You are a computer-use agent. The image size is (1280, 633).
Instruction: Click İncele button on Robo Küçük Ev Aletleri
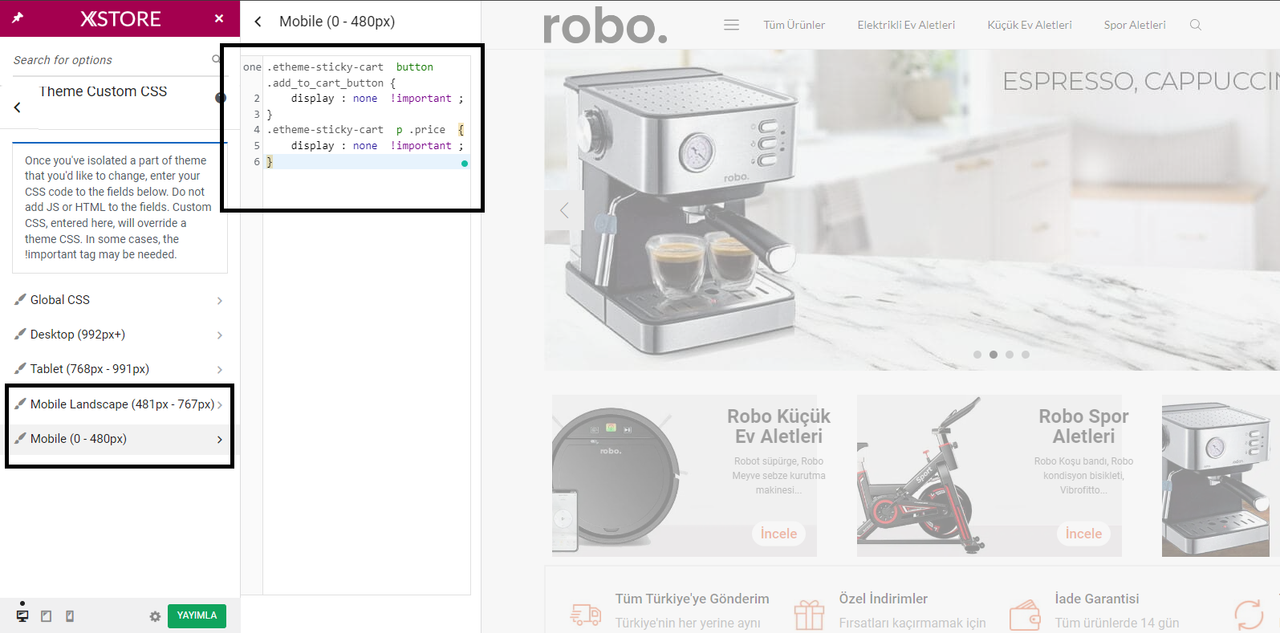point(779,534)
